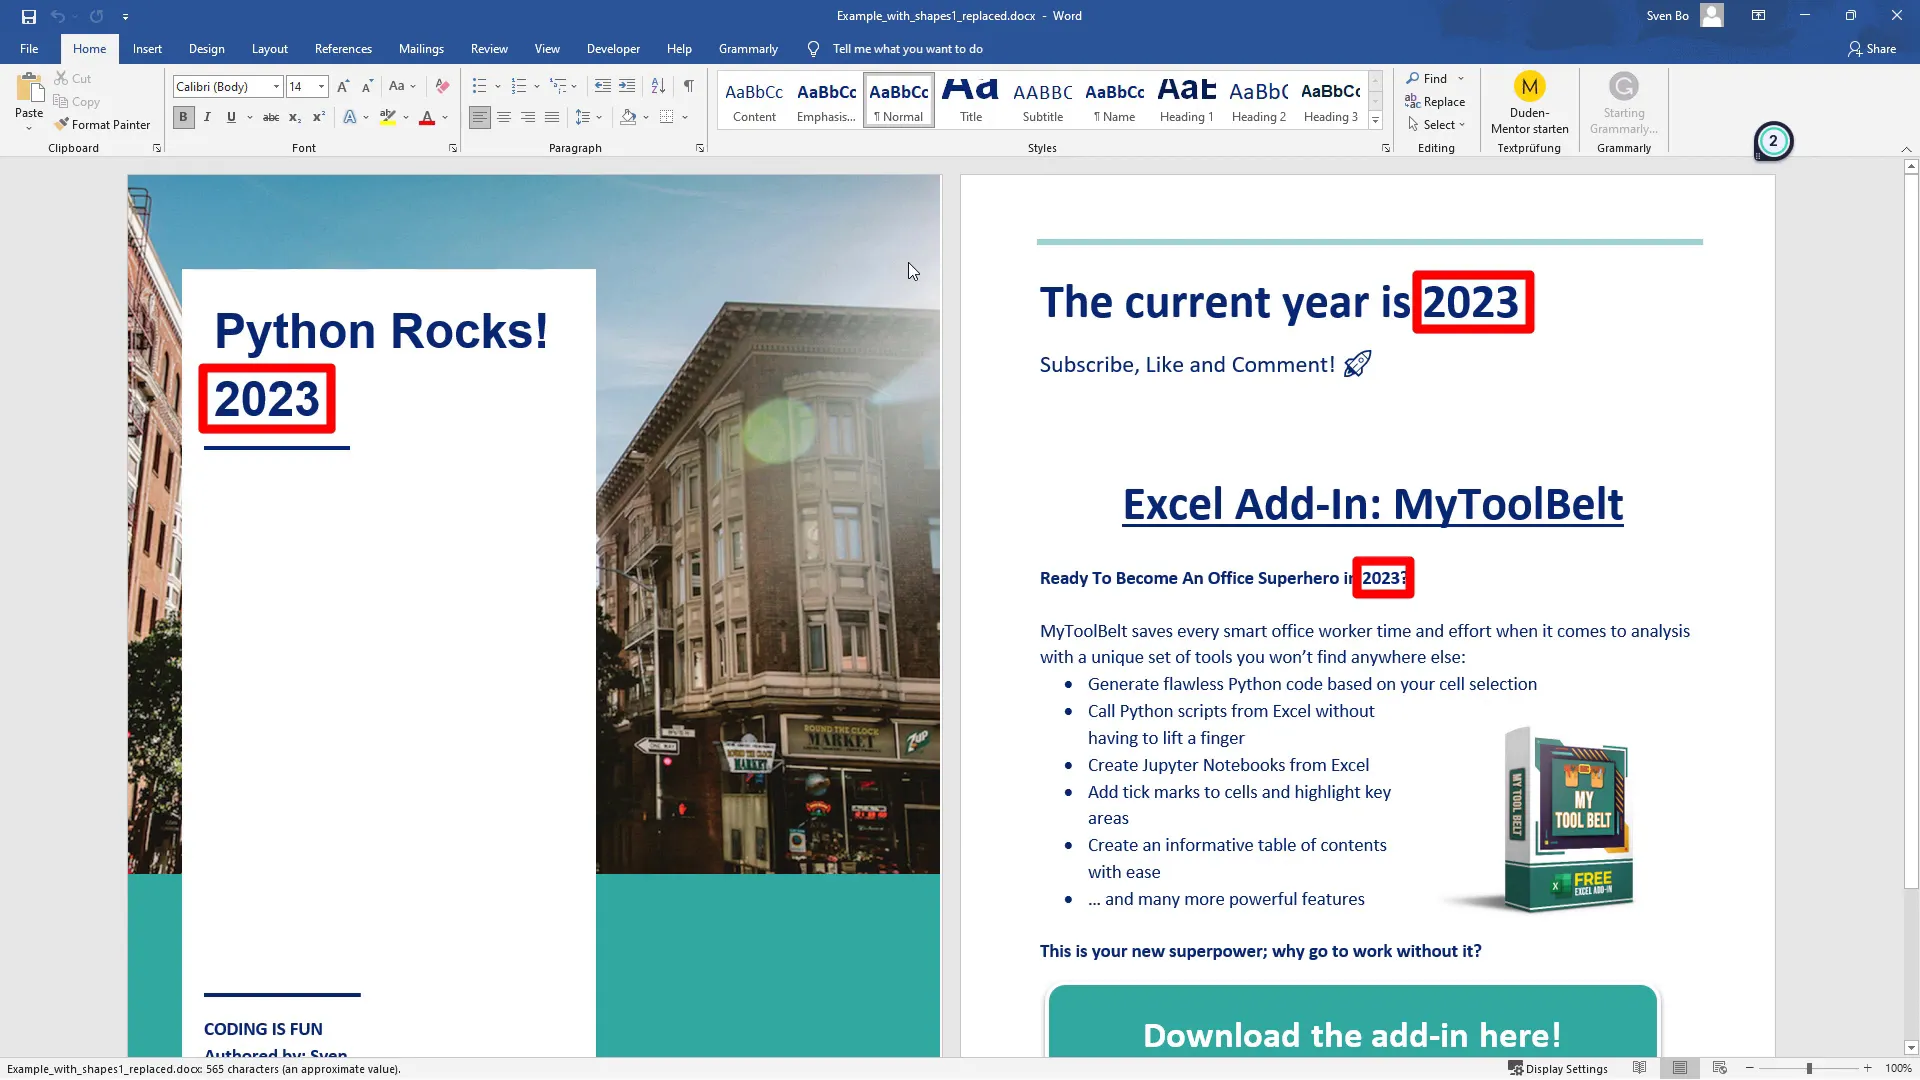1920x1080 pixels.
Task: Click the Bullets list icon
Action: [x=479, y=87]
